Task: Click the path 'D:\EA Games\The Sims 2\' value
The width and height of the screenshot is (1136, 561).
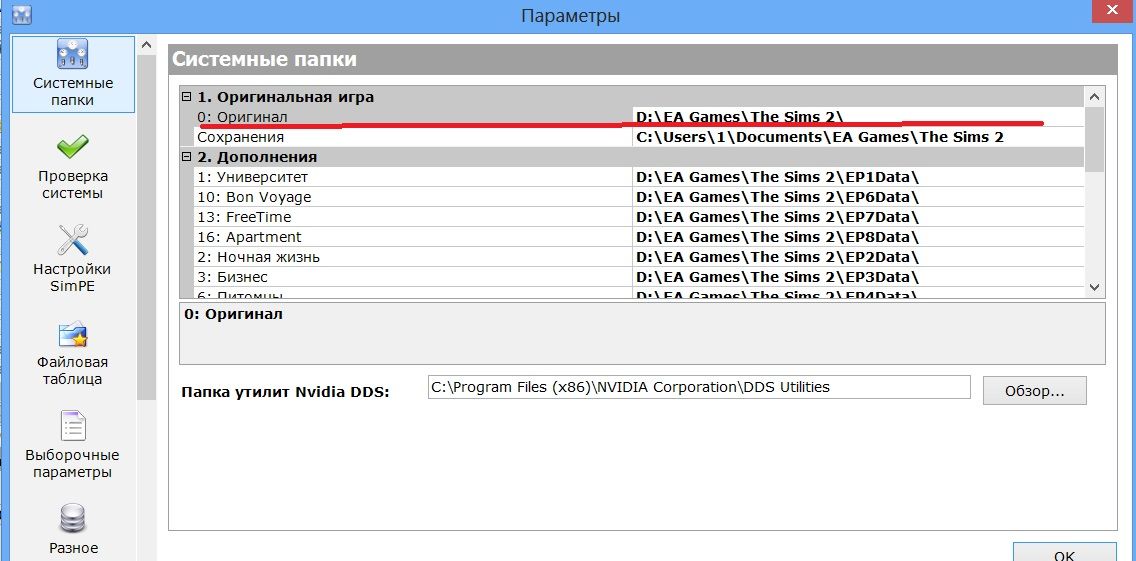Action: click(x=739, y=117)
